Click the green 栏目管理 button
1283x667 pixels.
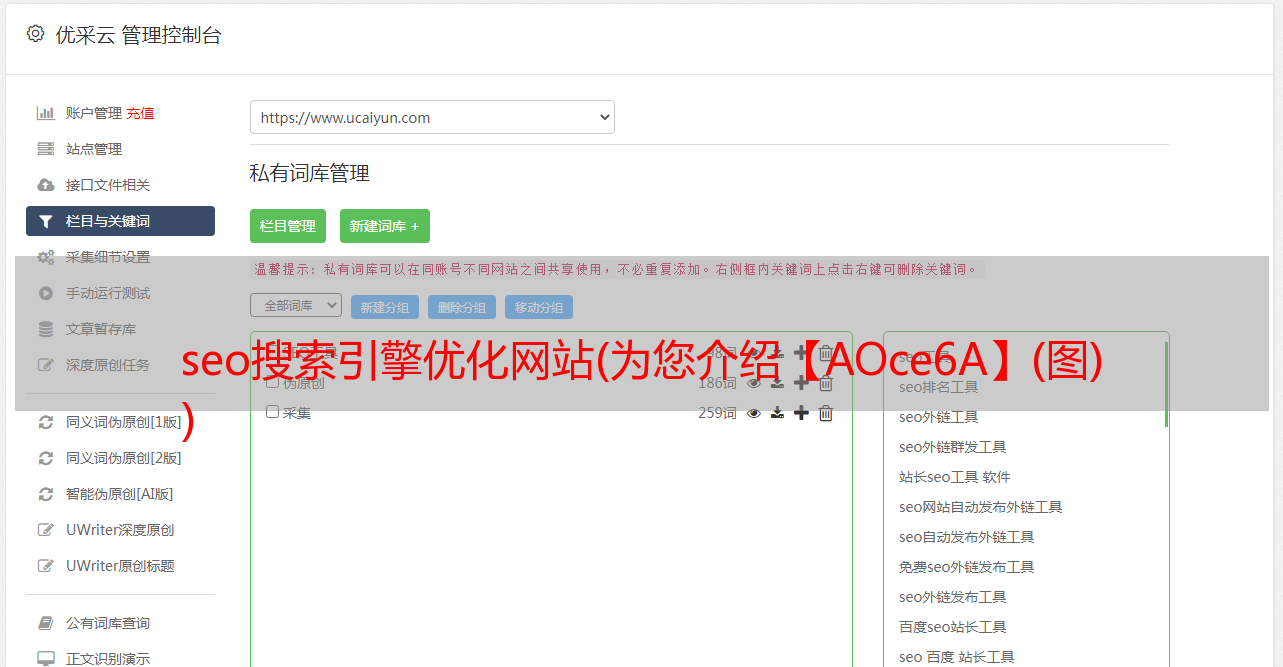(x=288, y=226)
